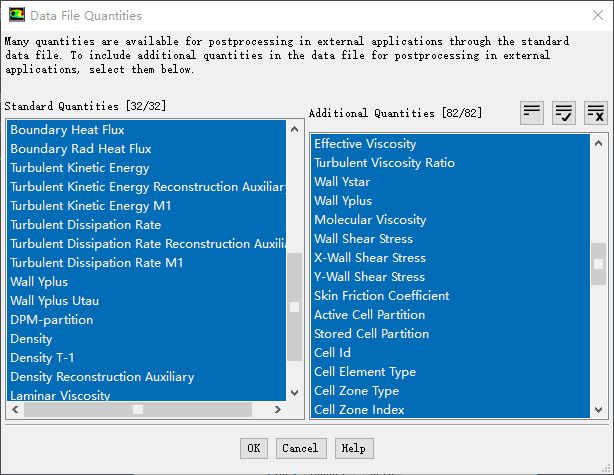Toggle Turbulent Dissipation Rate selection
The width and height of the screenshot is (614, 475).
(85, 225)
